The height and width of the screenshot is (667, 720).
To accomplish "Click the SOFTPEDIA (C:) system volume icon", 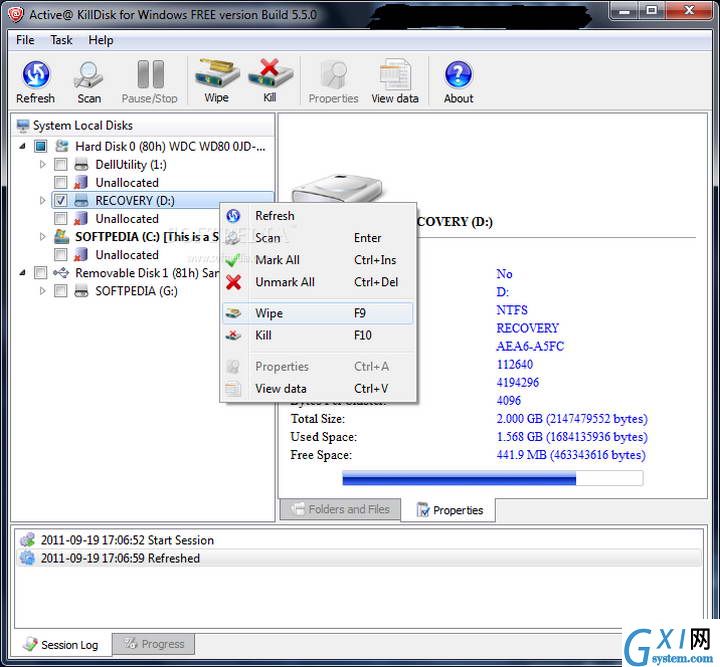I will point(62,237).
